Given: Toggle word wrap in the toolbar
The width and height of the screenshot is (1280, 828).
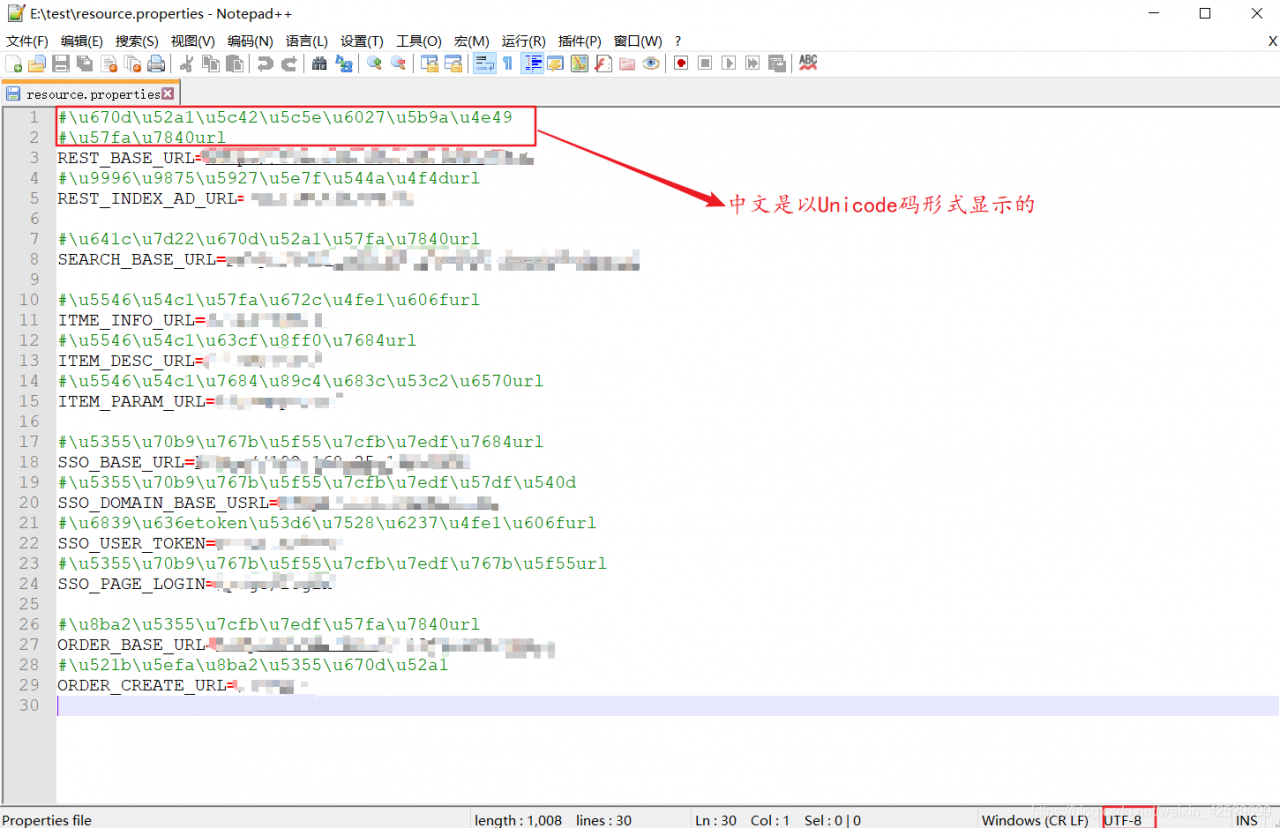Looking at the screenshot, I should [x=484, y=64].
